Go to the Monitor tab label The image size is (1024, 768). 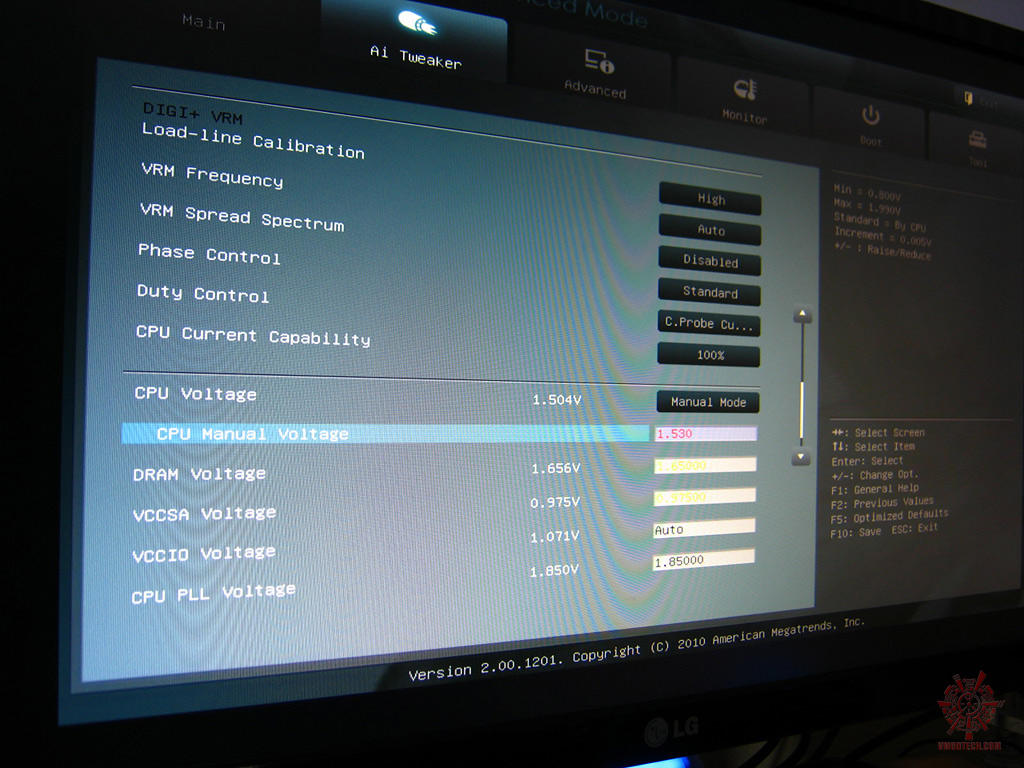[744, 116]
